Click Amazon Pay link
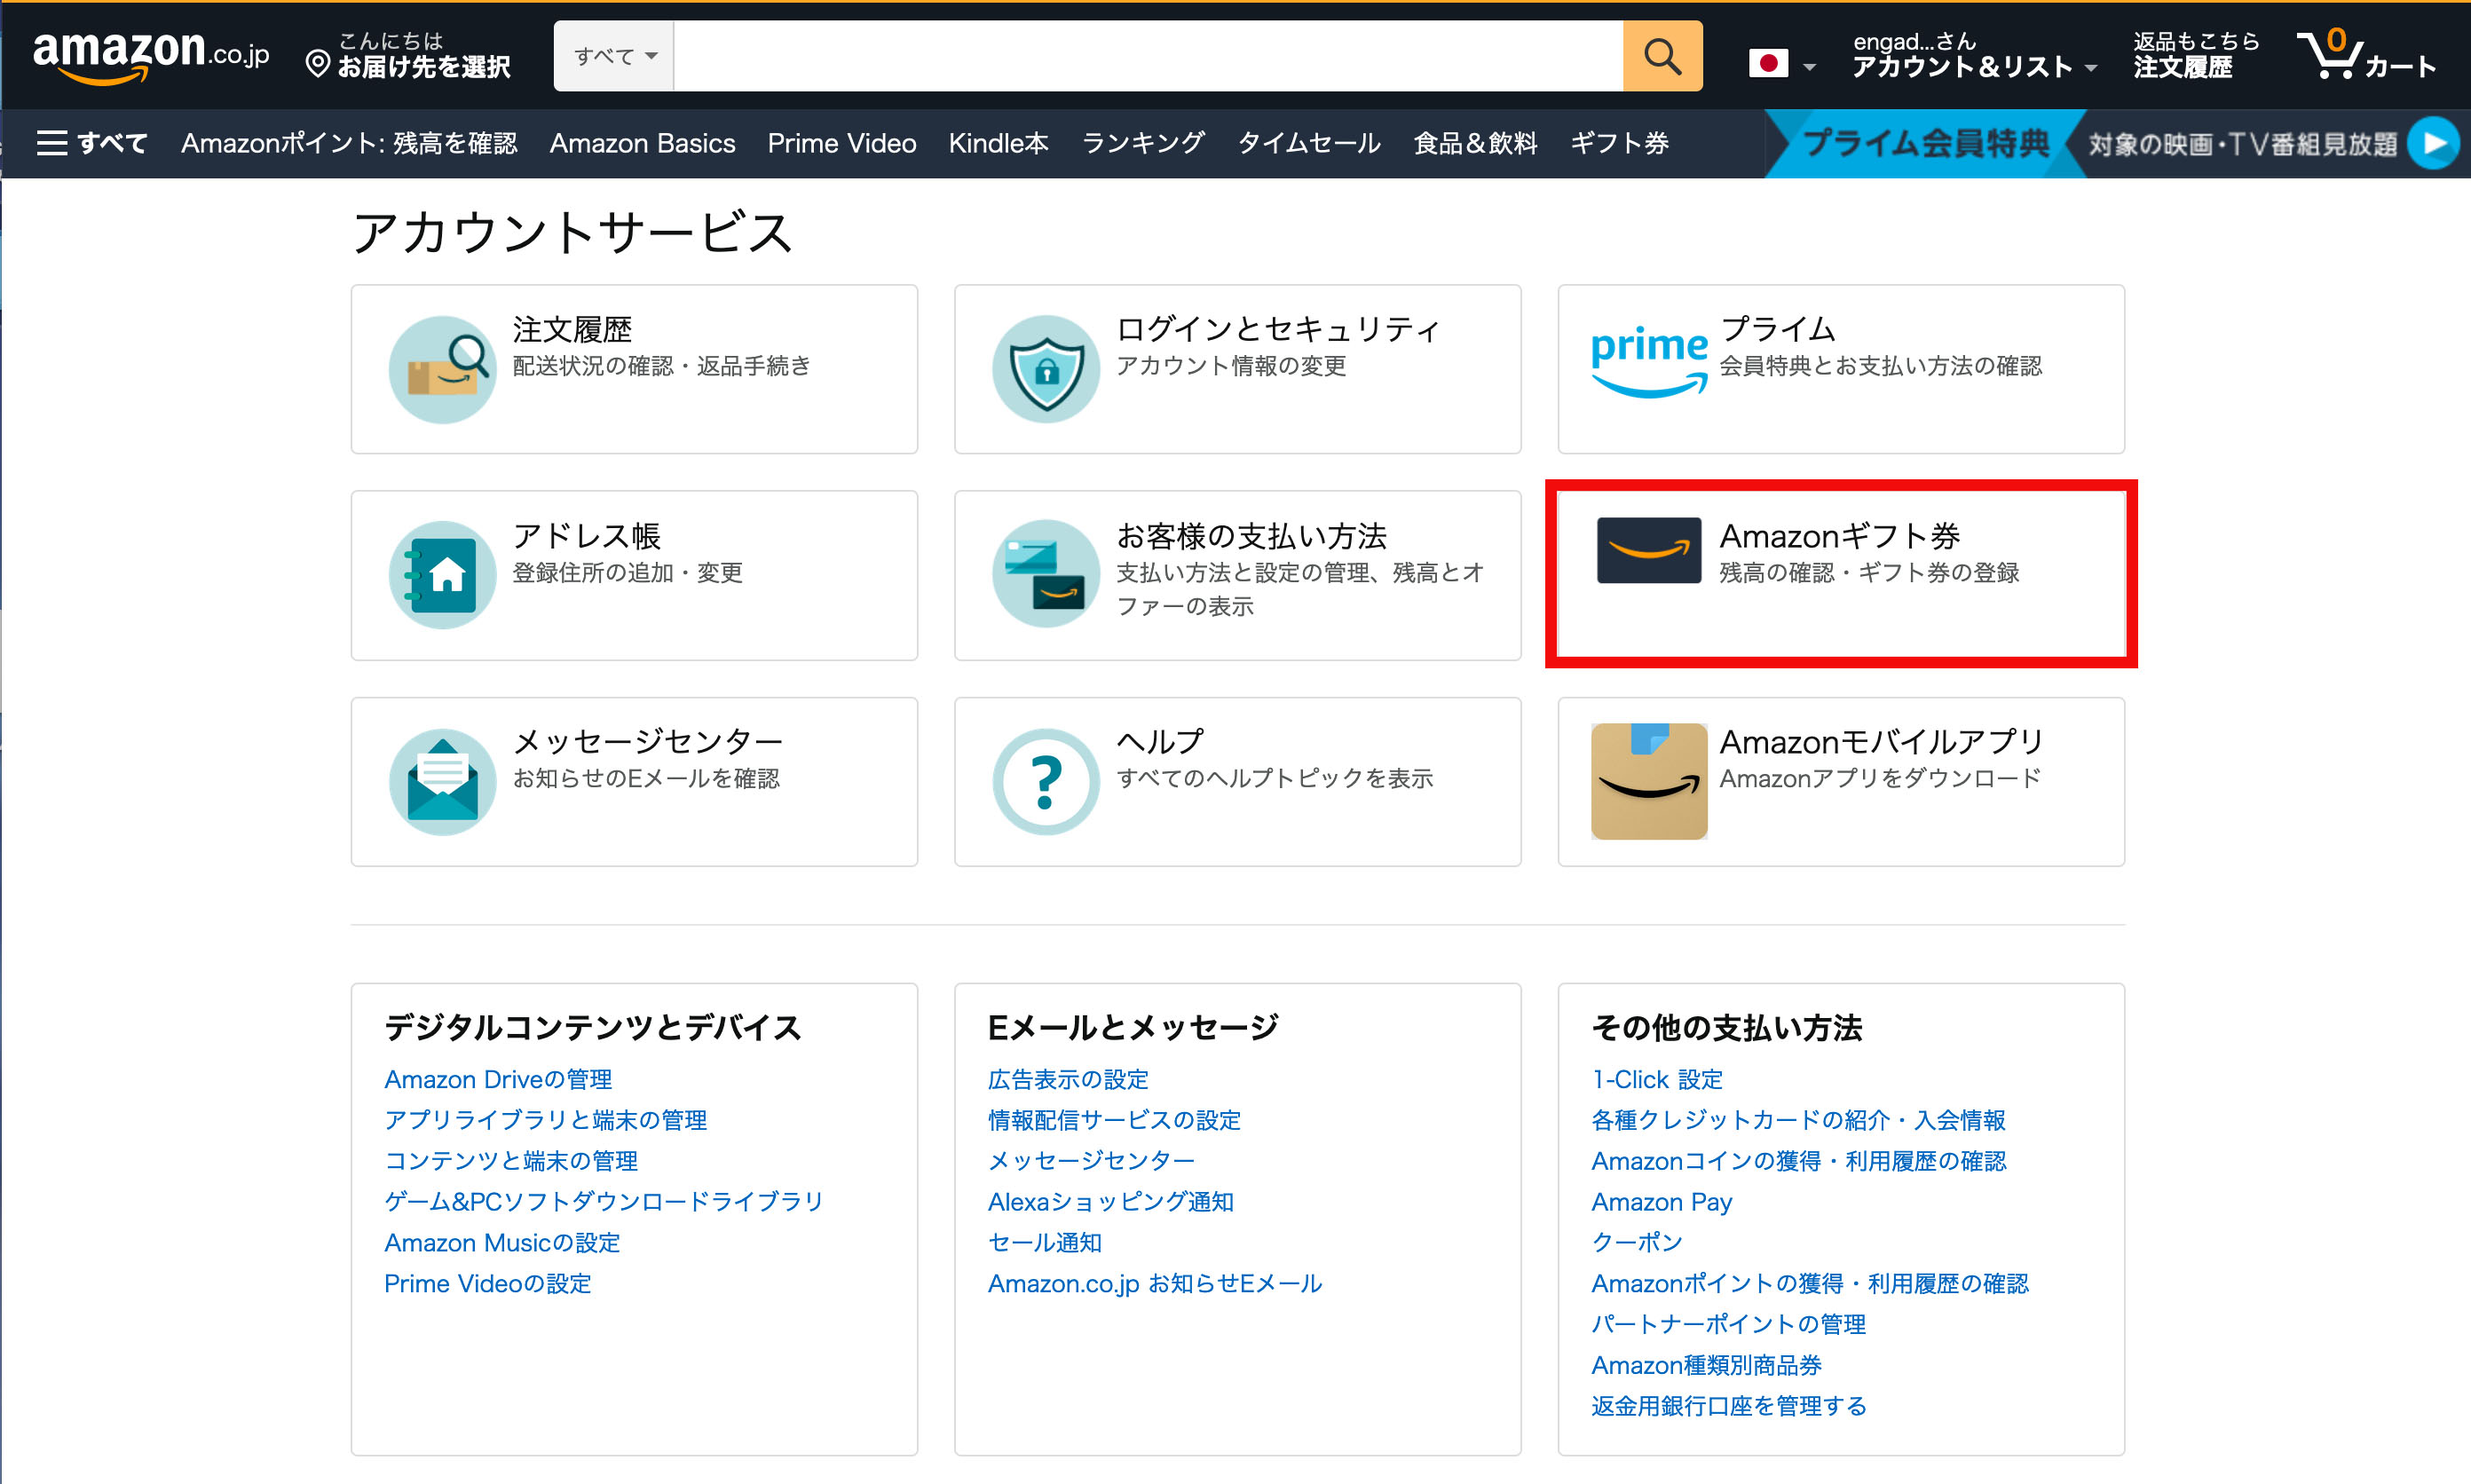2471x1484 pixels. point(1661,1202)
